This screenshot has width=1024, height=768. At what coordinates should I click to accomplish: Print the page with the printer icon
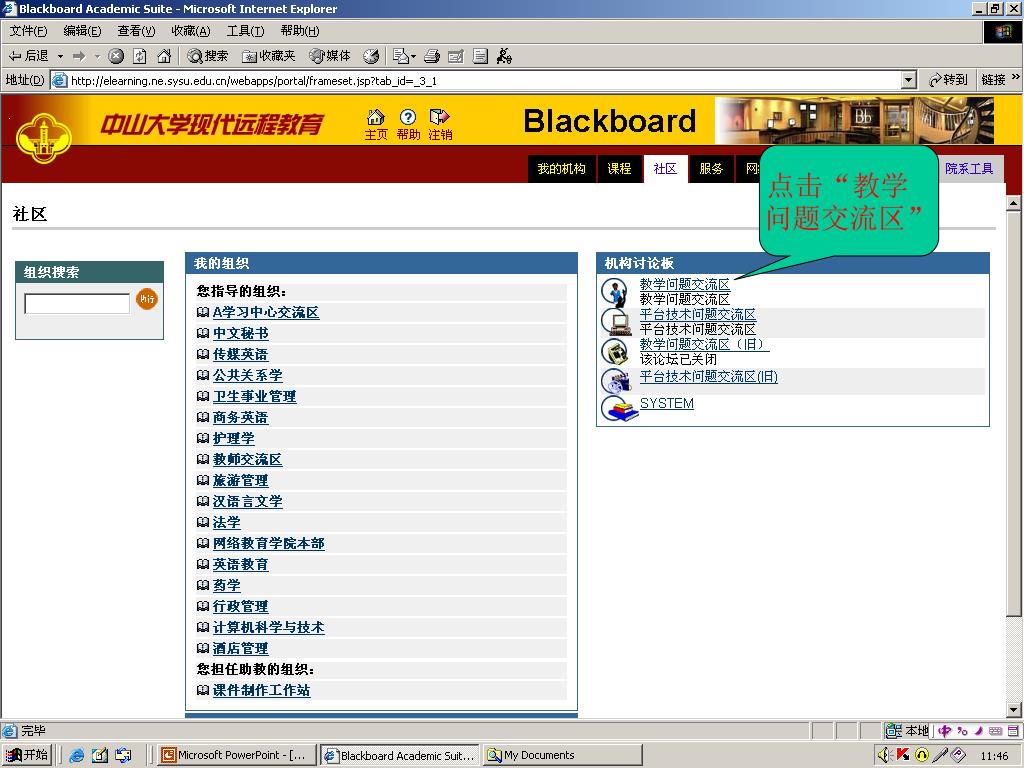[x=432, y=56]
